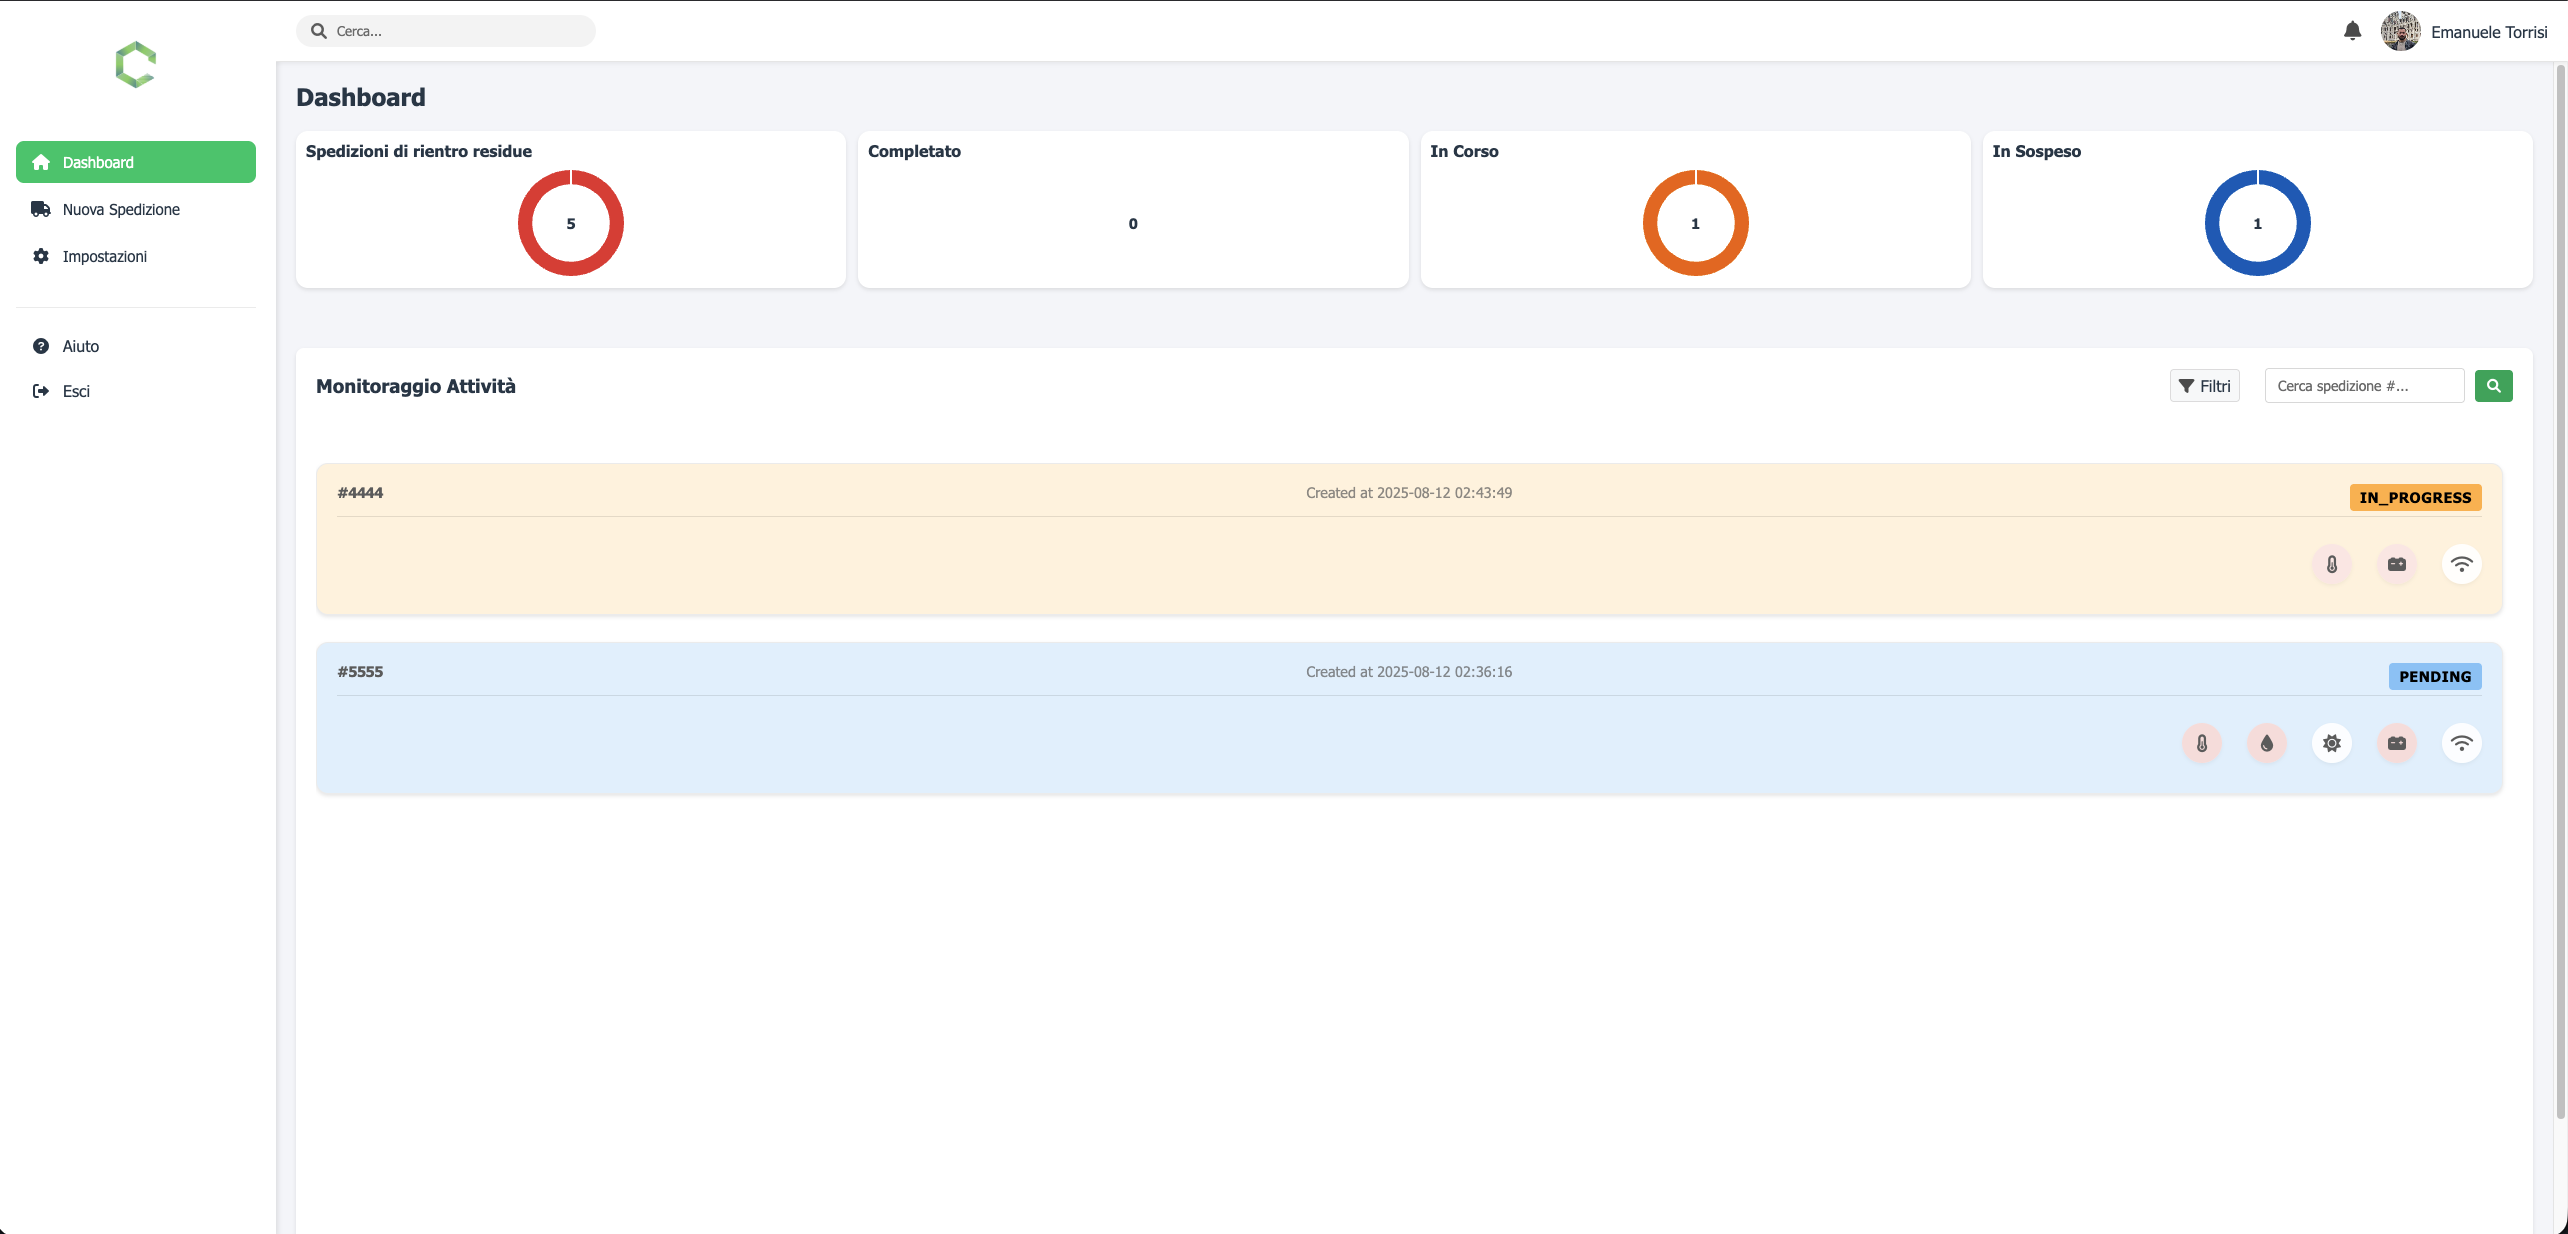Open notifications via the bell icon

click(x=2351, y=31)
